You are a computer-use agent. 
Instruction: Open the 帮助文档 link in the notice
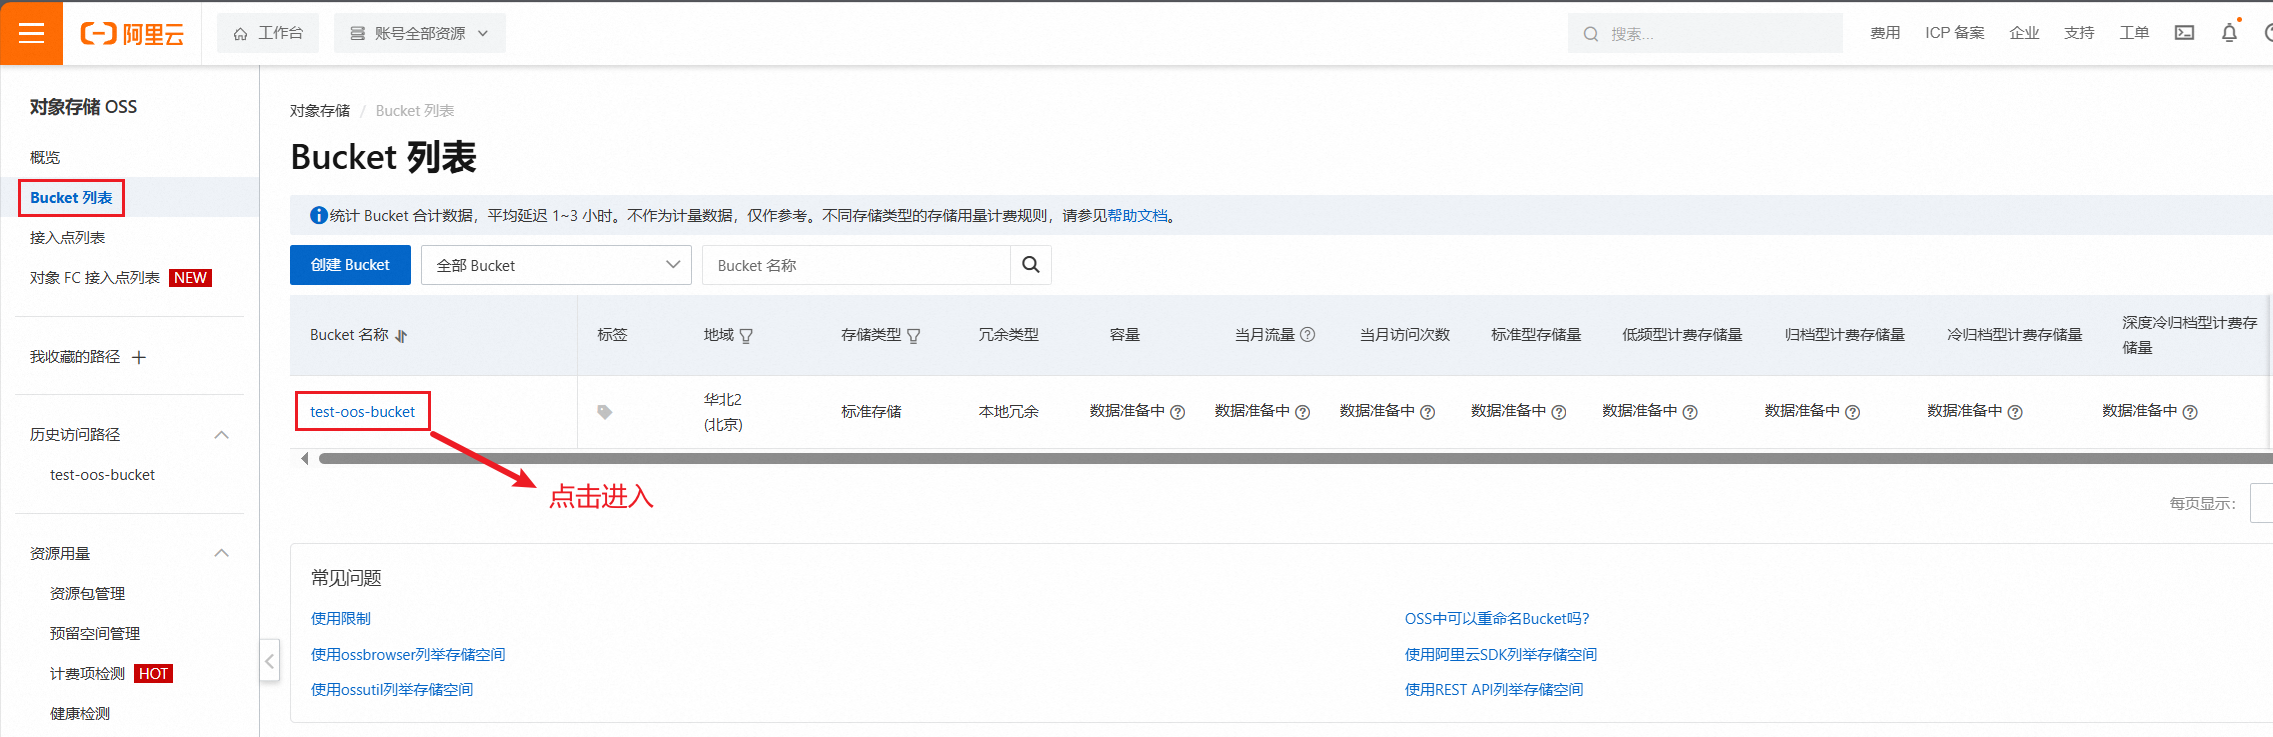click(x=1137, y=215)
